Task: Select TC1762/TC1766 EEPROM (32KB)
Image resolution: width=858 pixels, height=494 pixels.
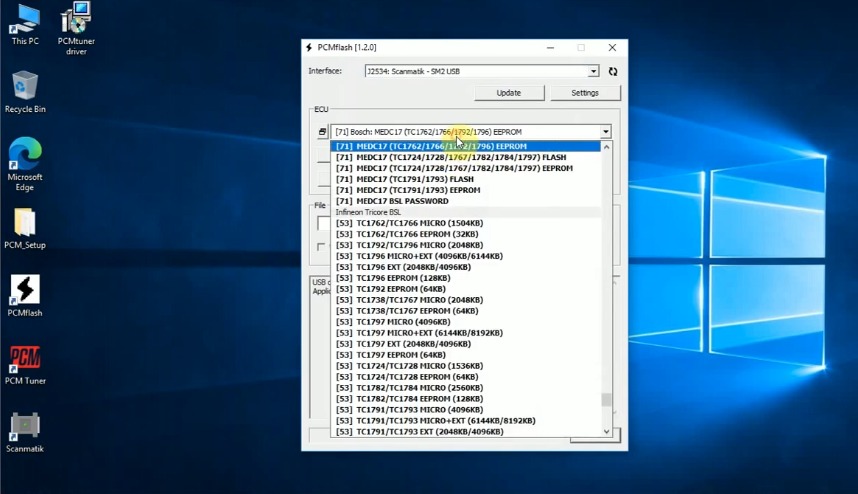Action: tap(465, 234)
